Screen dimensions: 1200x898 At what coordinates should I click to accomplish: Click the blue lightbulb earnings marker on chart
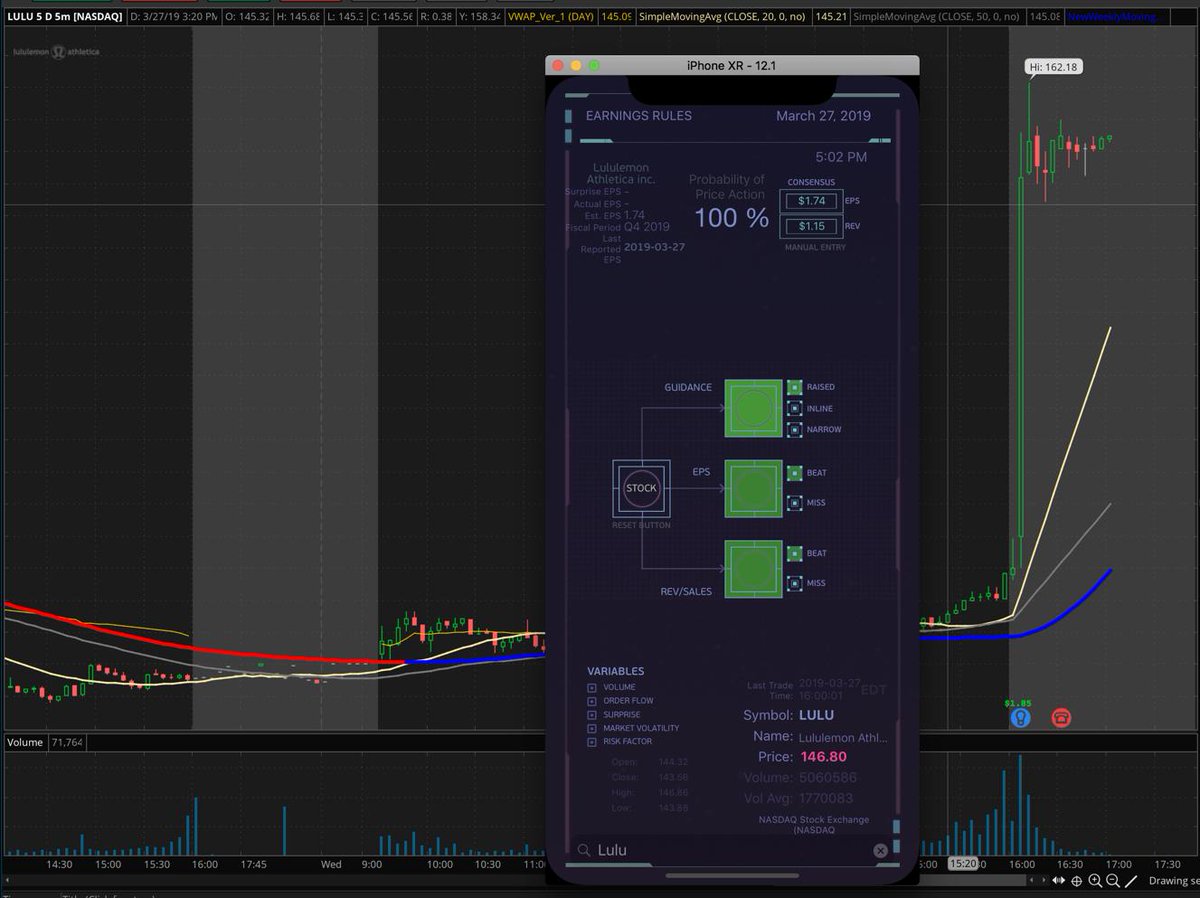1019,717
